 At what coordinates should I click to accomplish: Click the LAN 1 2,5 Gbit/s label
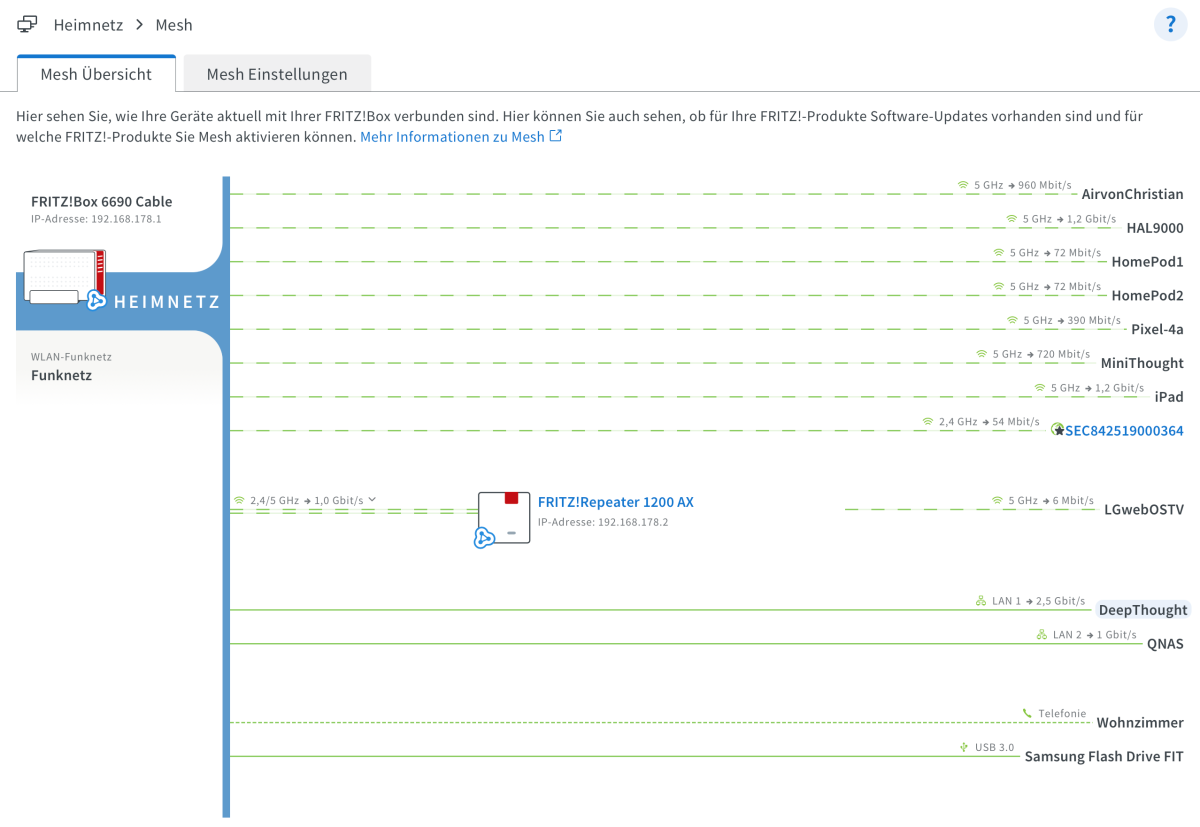click(x=1038, y=601)
